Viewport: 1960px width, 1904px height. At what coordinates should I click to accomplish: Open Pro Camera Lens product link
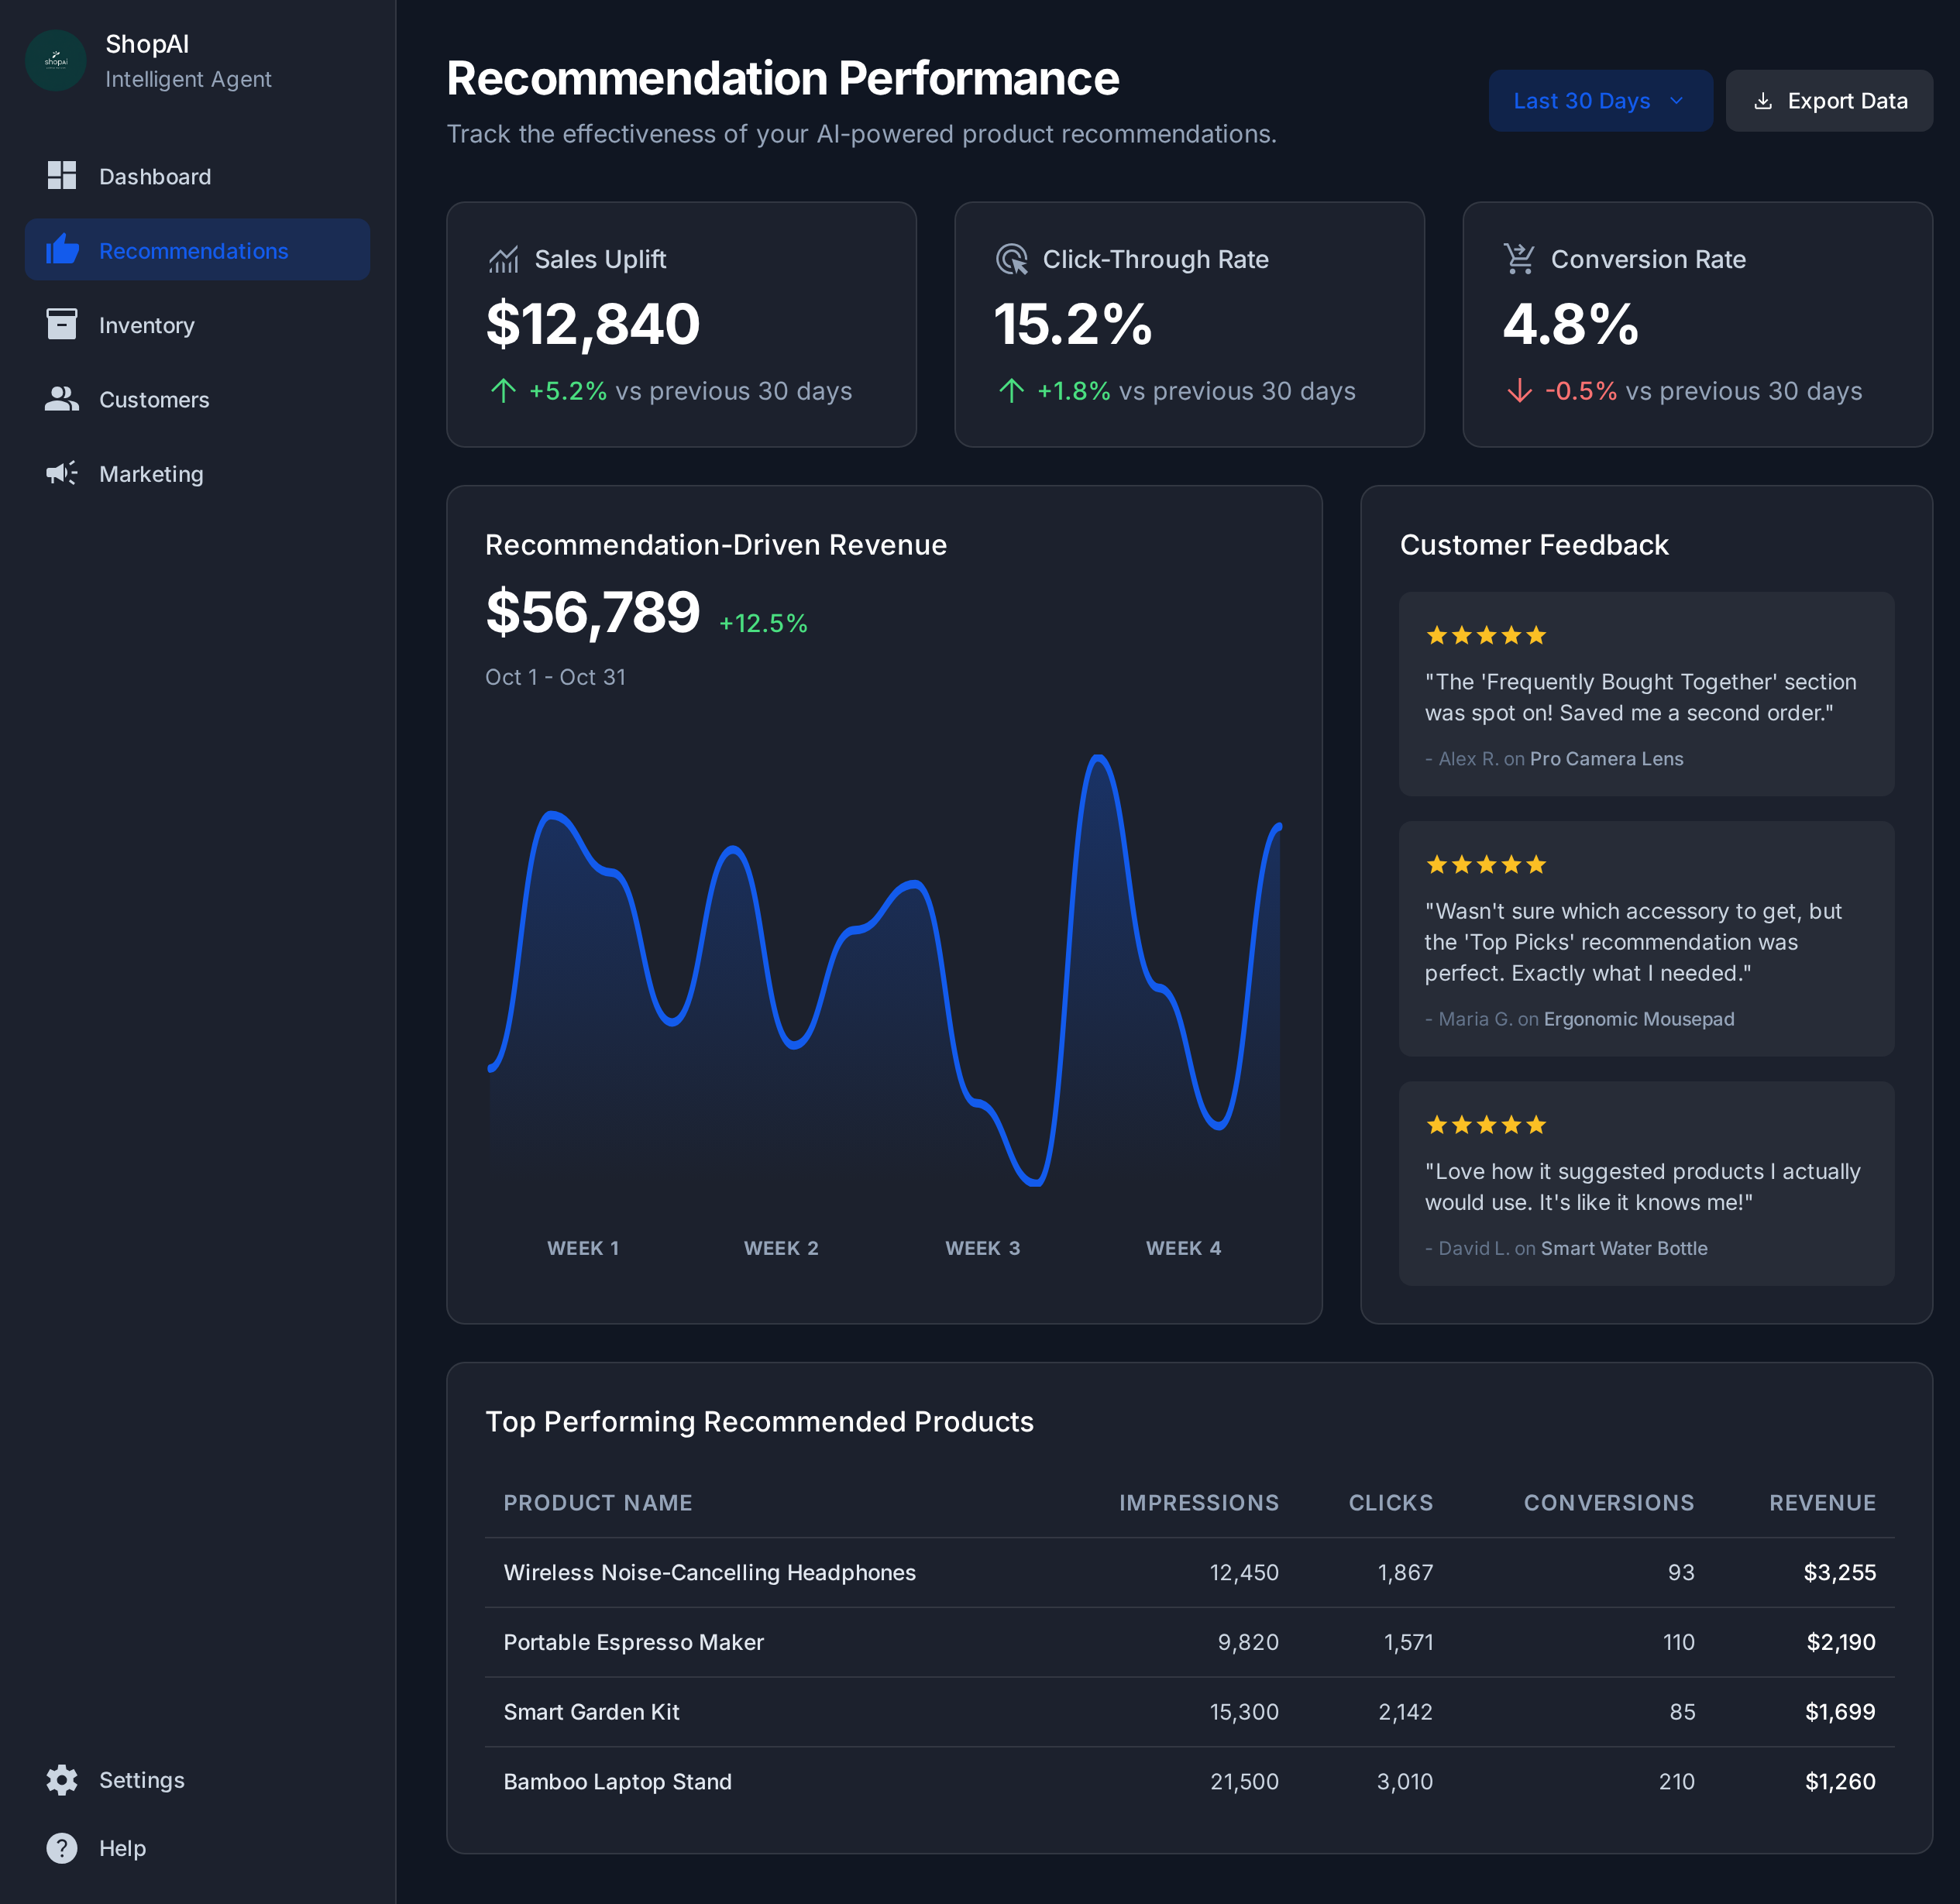tap(1606, 759)
